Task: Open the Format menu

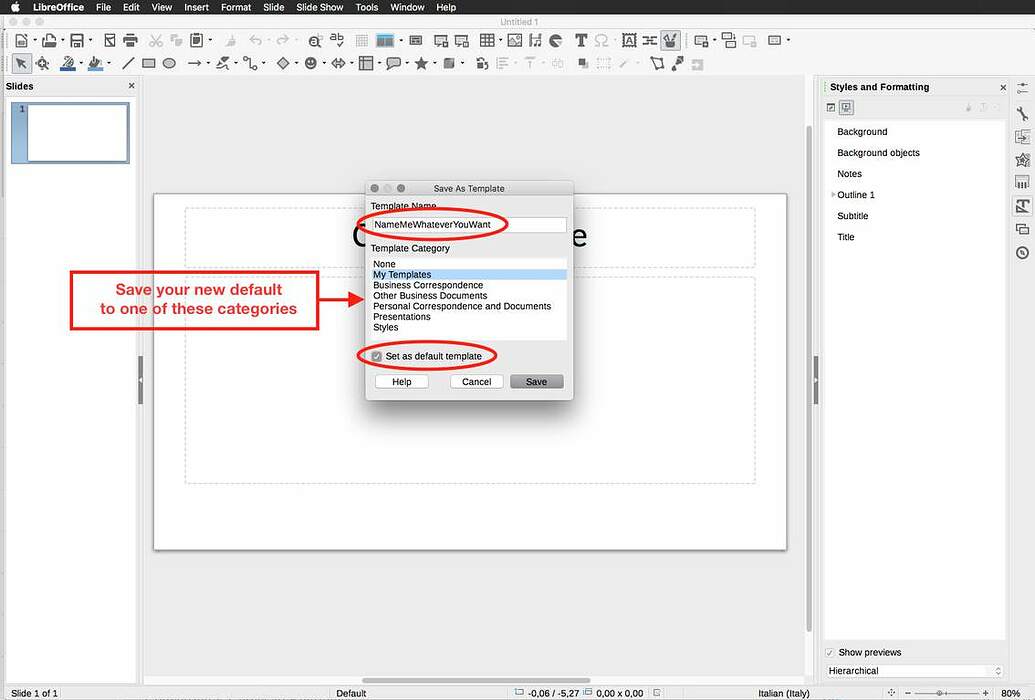Action: click(x=236, y=7)
